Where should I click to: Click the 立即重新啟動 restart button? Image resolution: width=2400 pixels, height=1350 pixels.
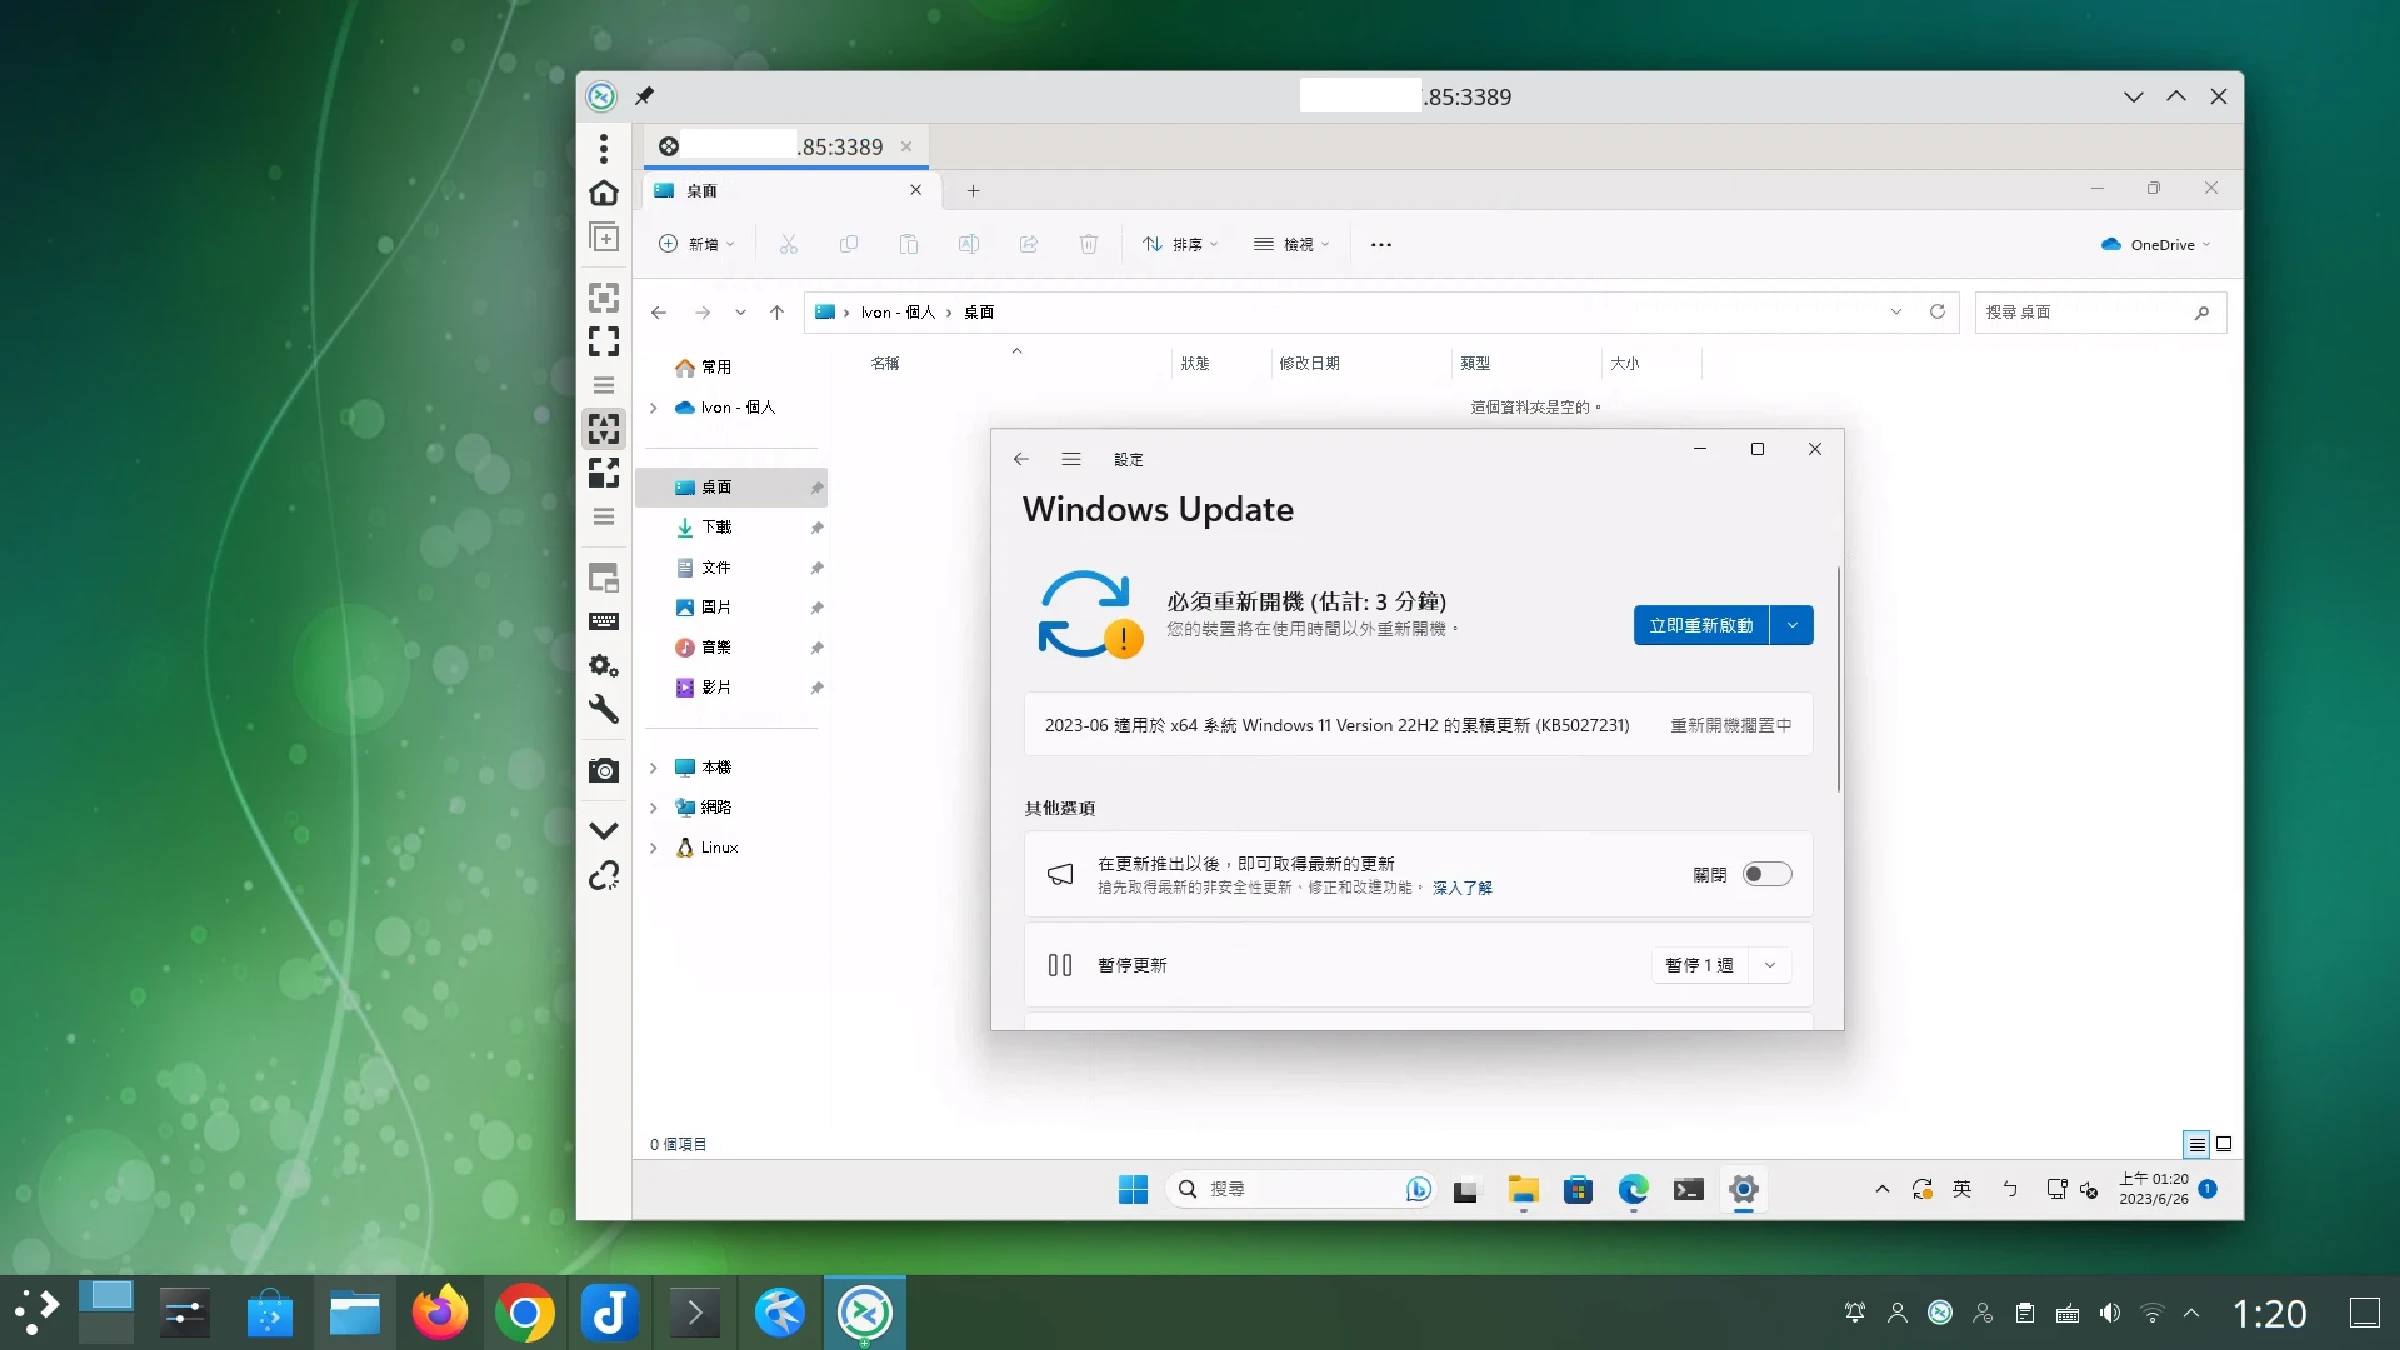click(x=1700, y=626)
